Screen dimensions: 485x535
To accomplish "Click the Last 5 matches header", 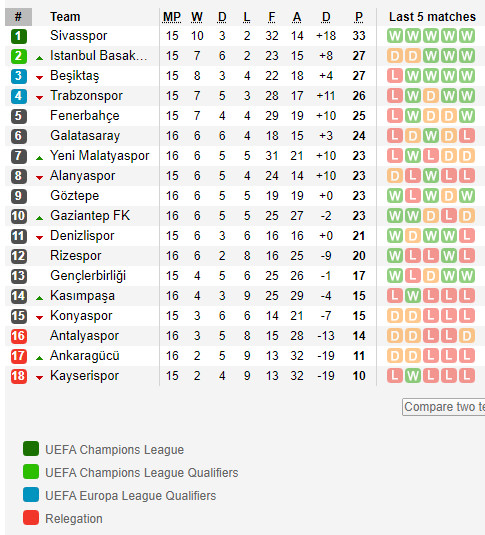I will pos(432,17).
